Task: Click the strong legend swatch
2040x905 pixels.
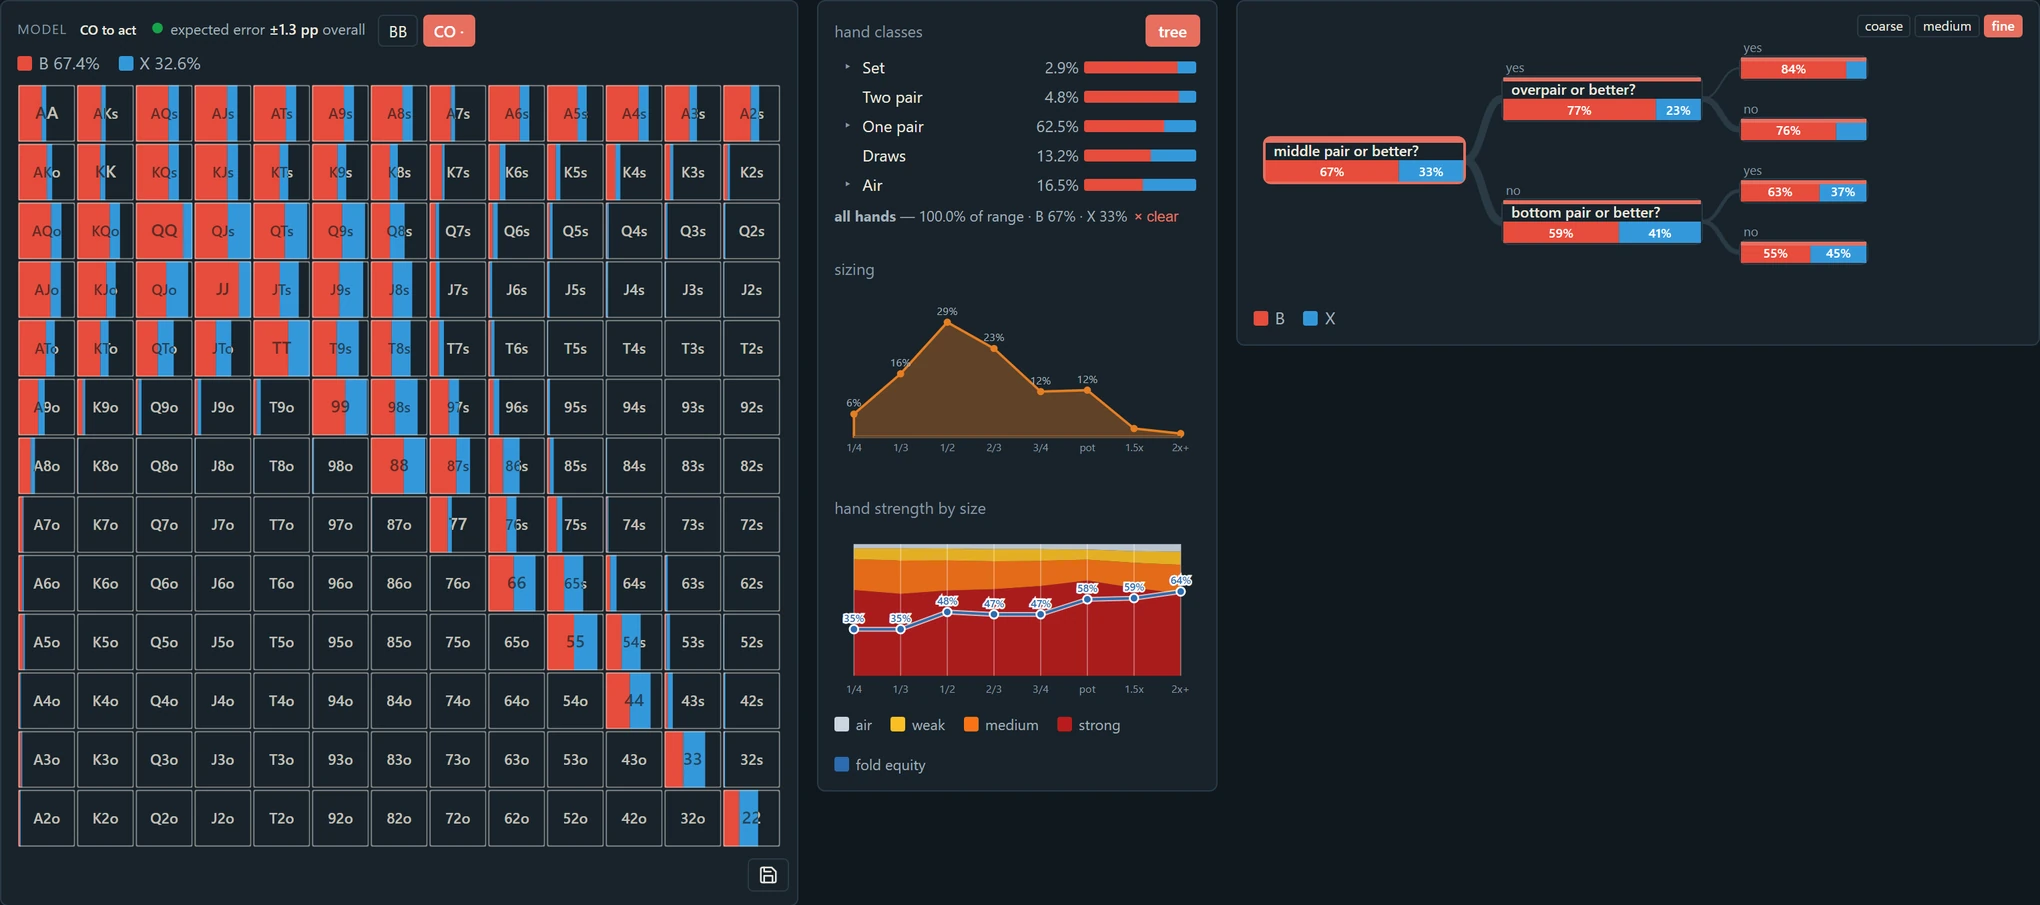Action: click(x=1064, y=724)
